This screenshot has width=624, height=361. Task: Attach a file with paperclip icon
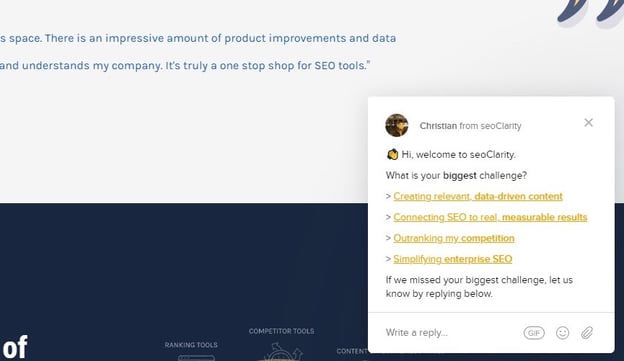[x=587, y=333]
